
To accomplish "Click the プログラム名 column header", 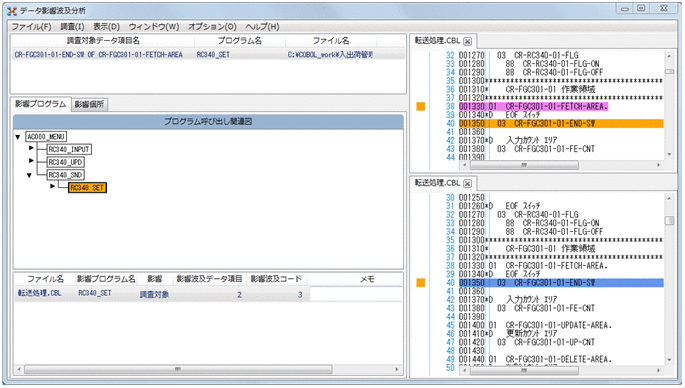I will (x=240, y=41).
